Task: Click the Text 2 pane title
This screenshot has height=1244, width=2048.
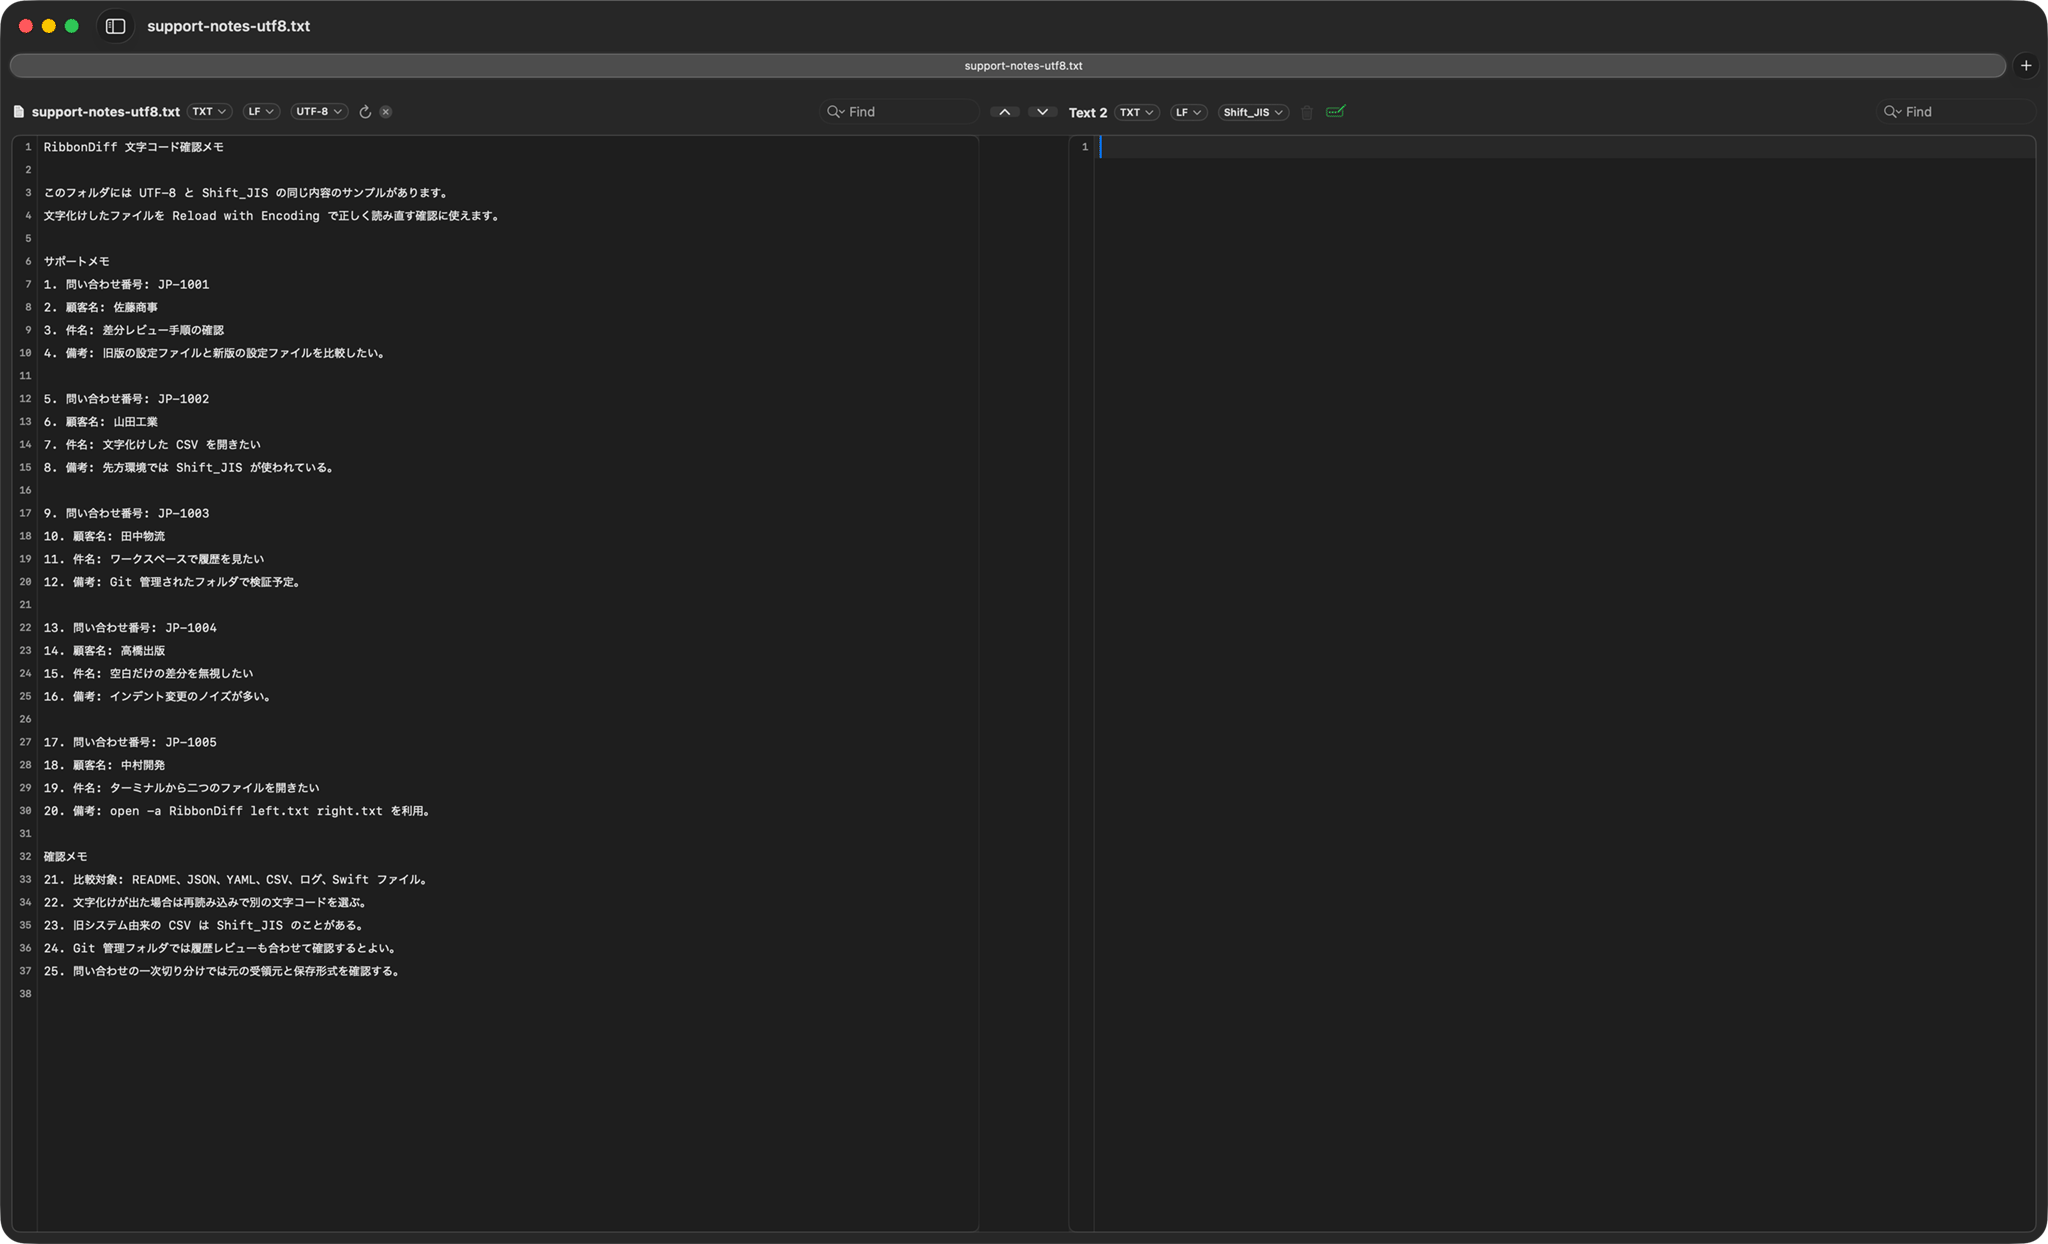Action: [1088, 112]
